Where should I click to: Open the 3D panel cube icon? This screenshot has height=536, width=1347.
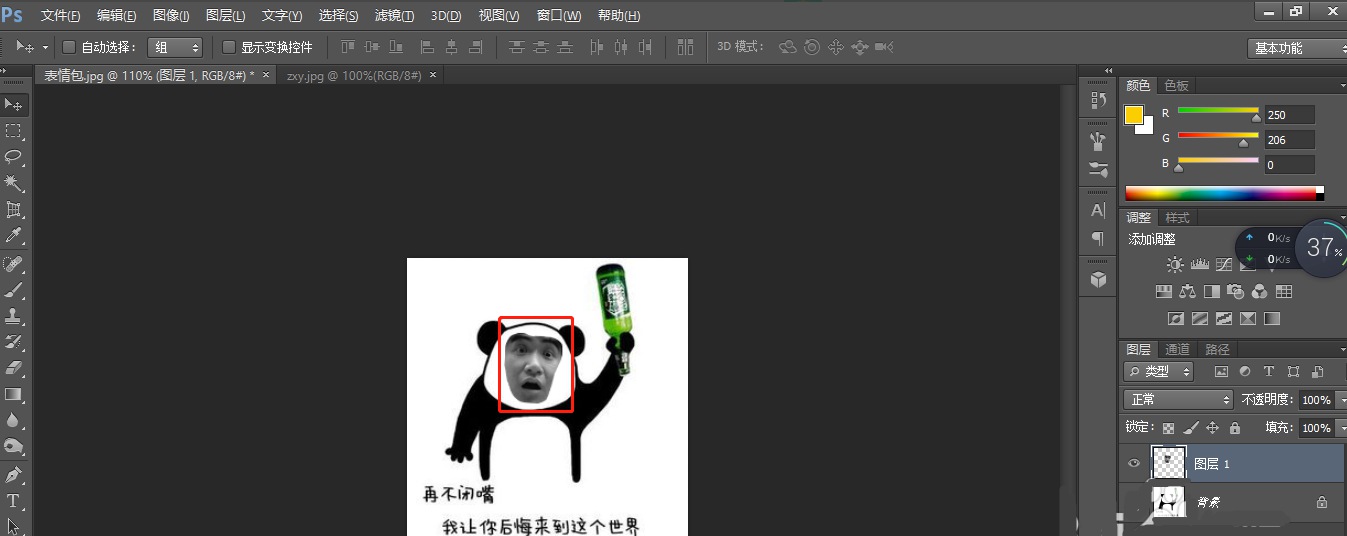tap(1098, 280)
